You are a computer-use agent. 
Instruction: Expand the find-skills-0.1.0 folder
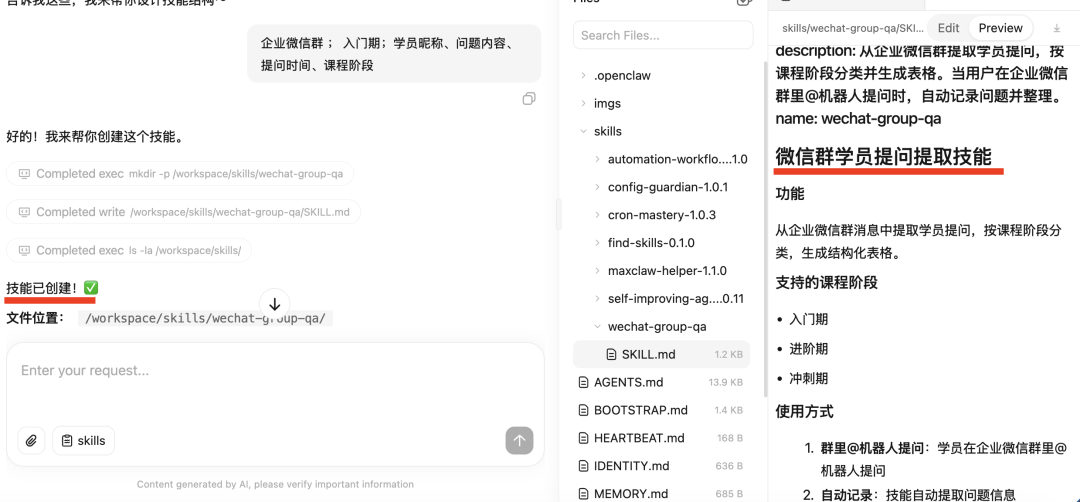[x=597, y=243]
